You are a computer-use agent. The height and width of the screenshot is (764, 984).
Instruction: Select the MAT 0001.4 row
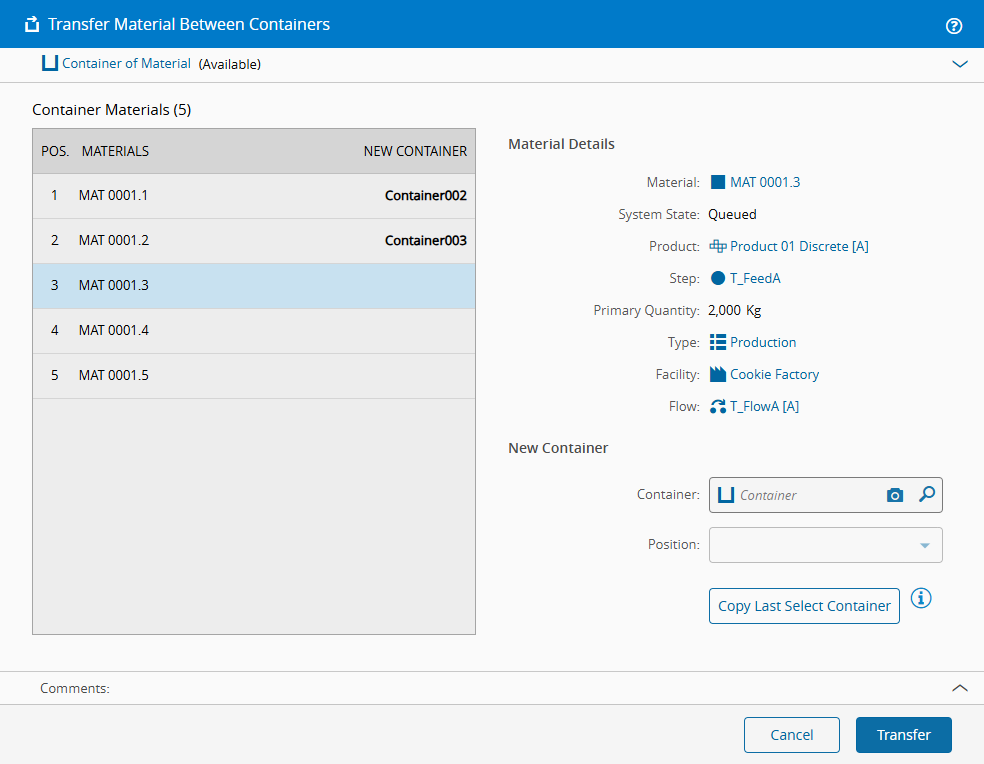pos(254,331)
